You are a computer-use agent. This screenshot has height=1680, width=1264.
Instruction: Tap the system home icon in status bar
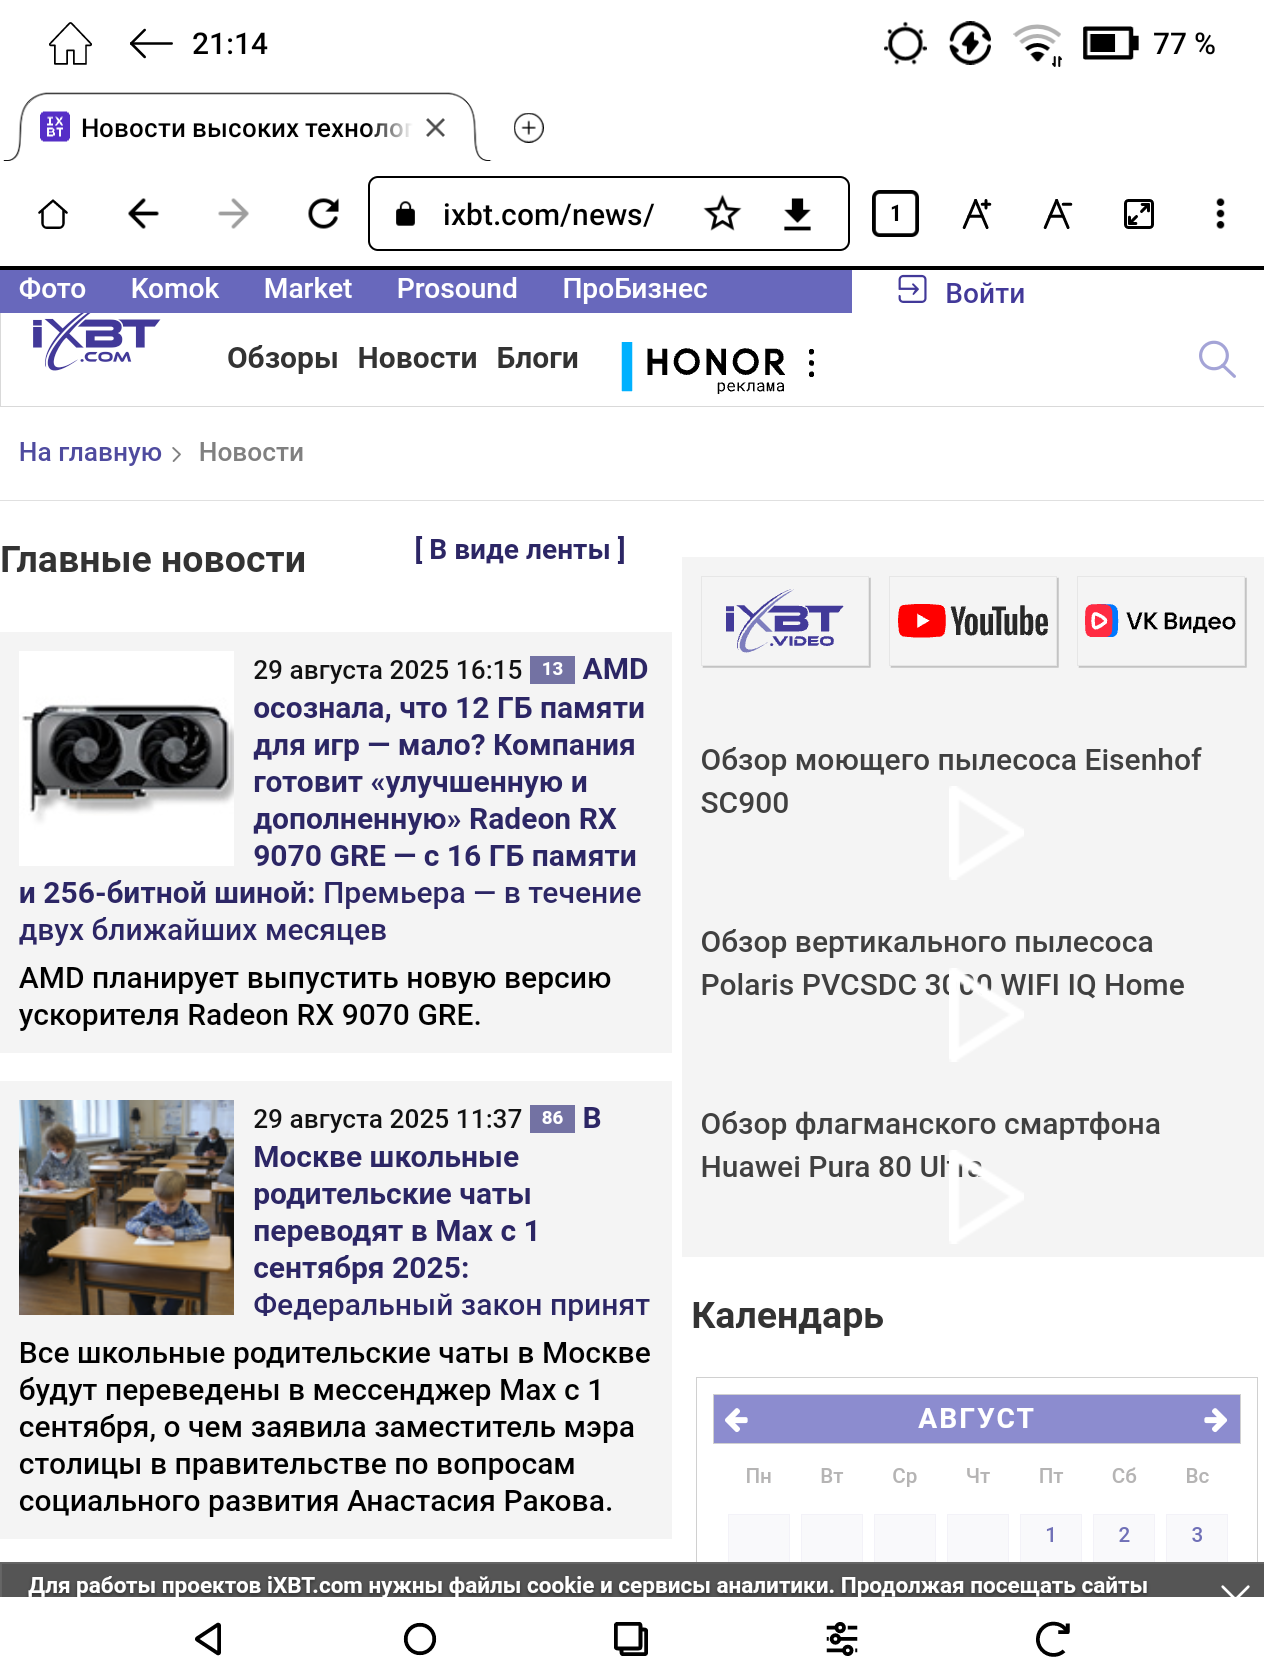(70, 44)
